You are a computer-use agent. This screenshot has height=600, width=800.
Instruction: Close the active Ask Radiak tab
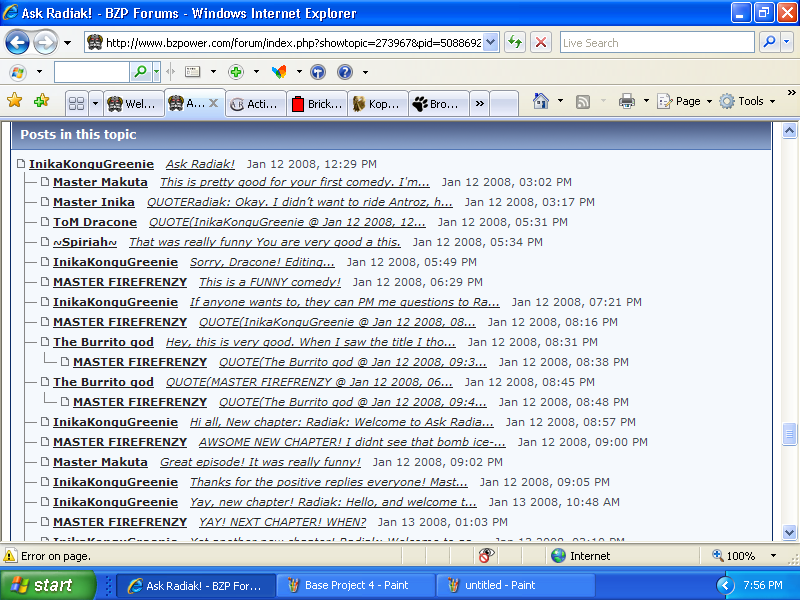click(x=214, y=103)
